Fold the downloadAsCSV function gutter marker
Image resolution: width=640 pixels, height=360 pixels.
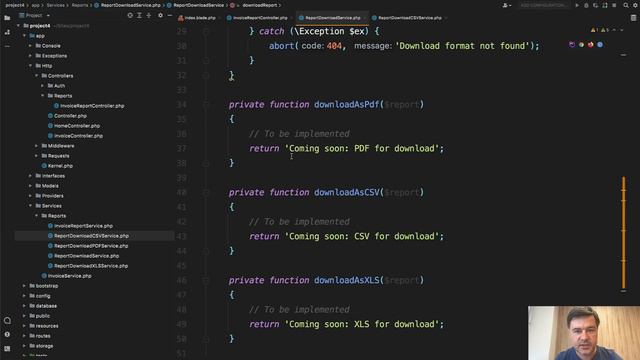click(x=206, y=192)
